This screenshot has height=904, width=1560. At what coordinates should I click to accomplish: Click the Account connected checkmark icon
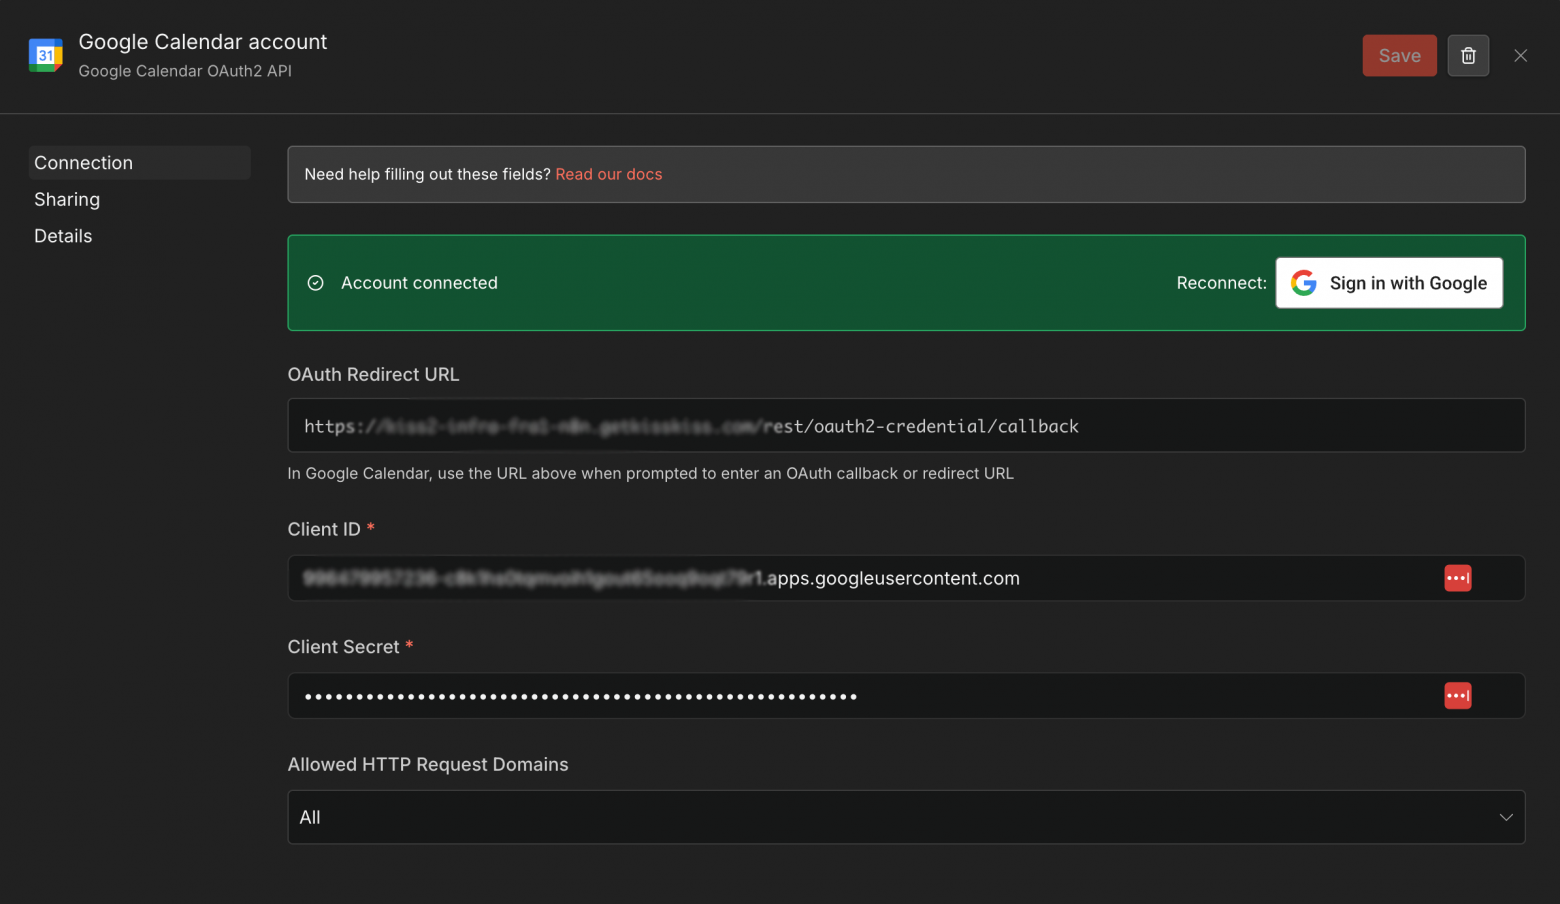click(315, 283)
